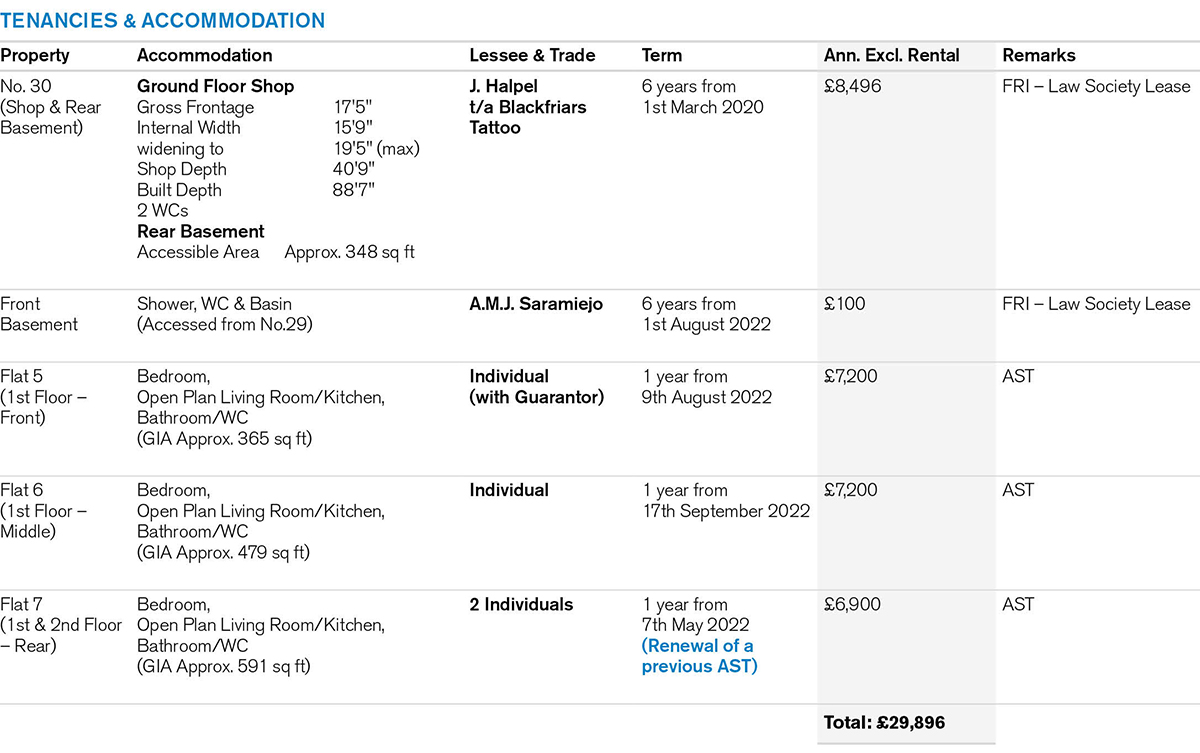The image size is (1200, 753).
Task: Click the Accommodation column header
Action: (x=204, y=56)
